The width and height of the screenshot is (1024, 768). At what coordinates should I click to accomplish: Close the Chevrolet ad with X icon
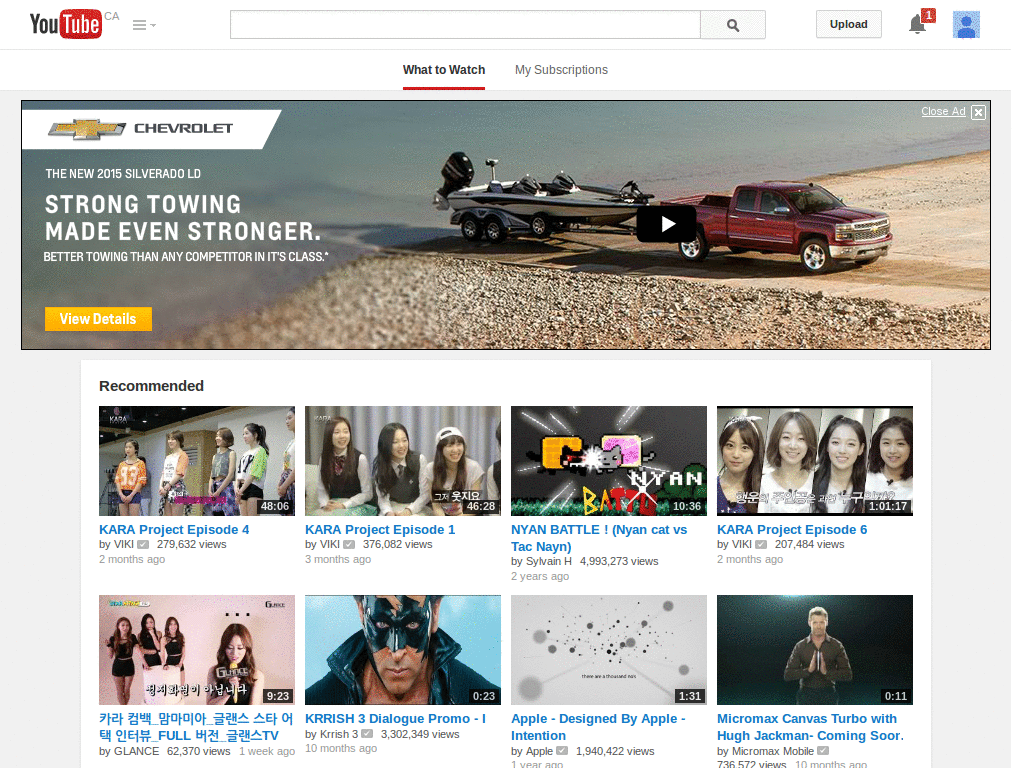[x=978, y=112]
